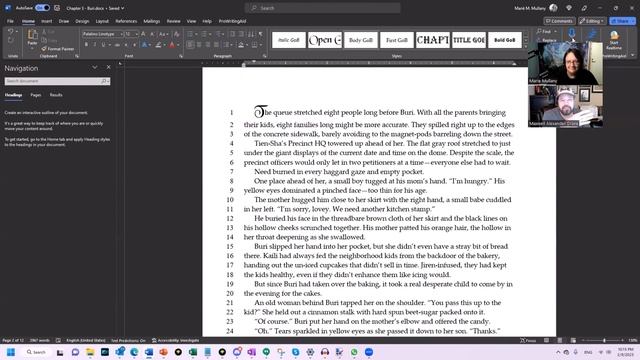Switch to the Results navigation tab
Screen dimensions: 640x360
56,95
